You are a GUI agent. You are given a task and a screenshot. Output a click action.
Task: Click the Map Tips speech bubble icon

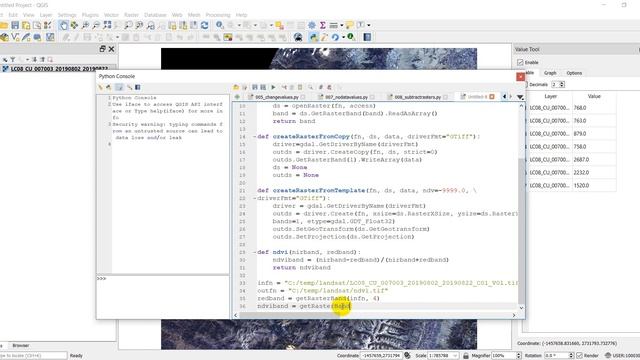click(x=349, y=25)
